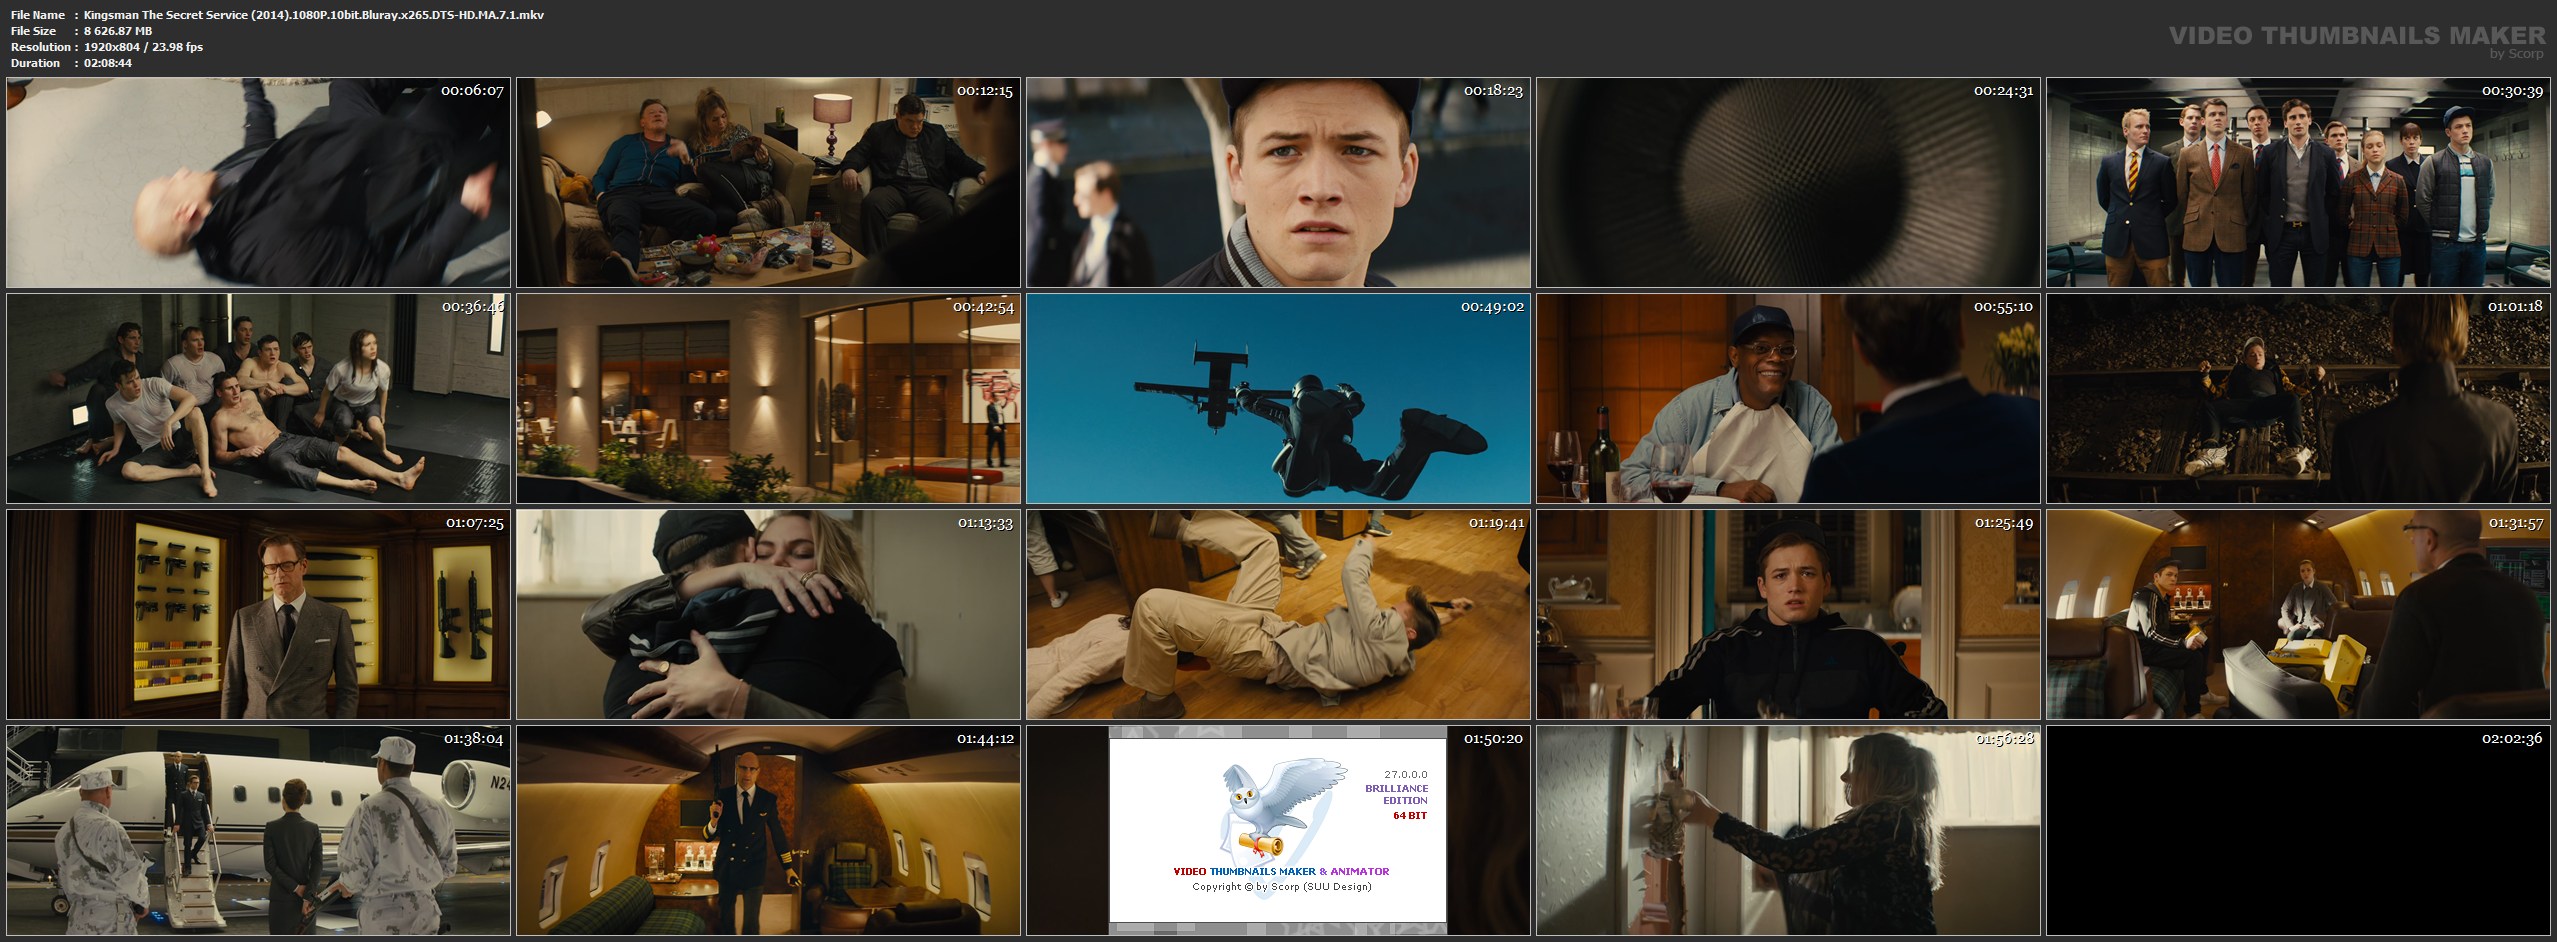This screenshot has width=2557, height=942.
Task: Click the skydiving thumbnail at 00:49:02
Action: [x=1278, y=399]
